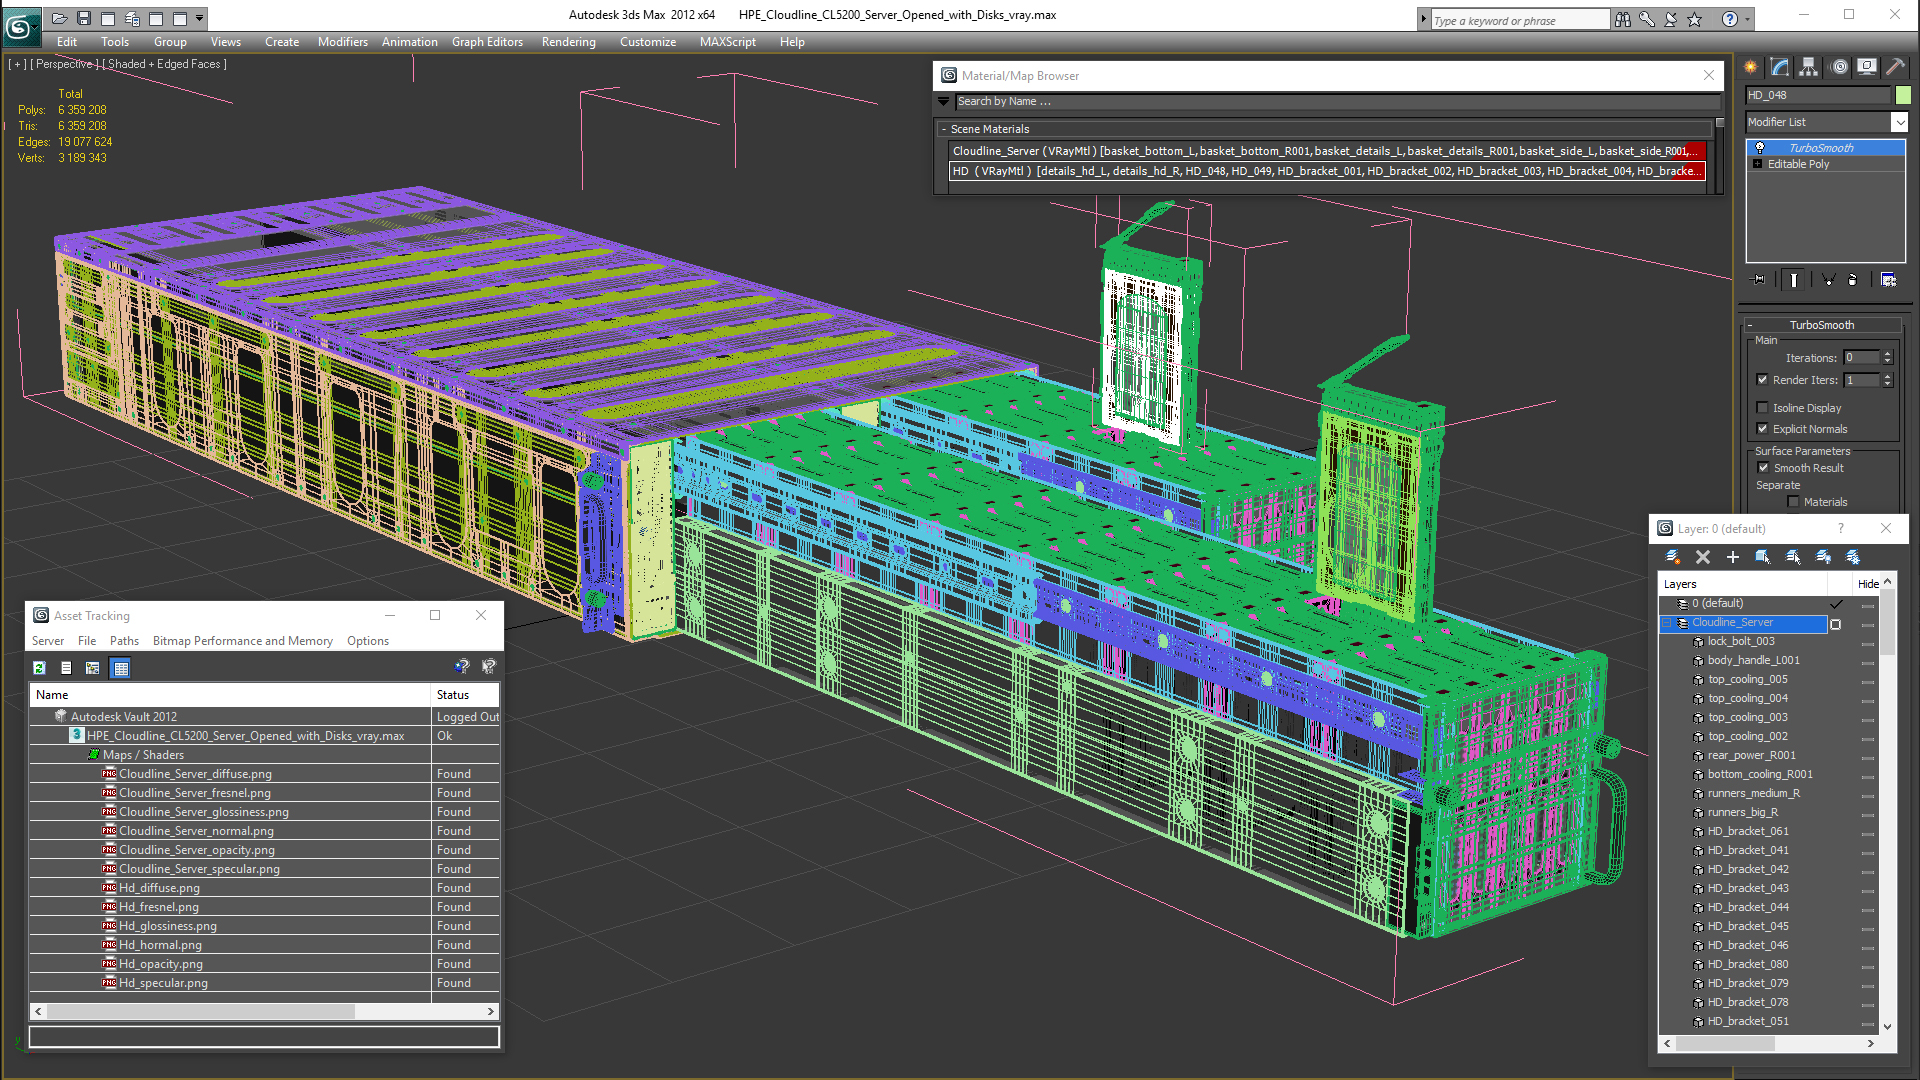Image resolution: width=1920 pixels, height=1080 pixels.
Task: Click Delete Highlighted Layer X icon
Action: coord(1703,557)
